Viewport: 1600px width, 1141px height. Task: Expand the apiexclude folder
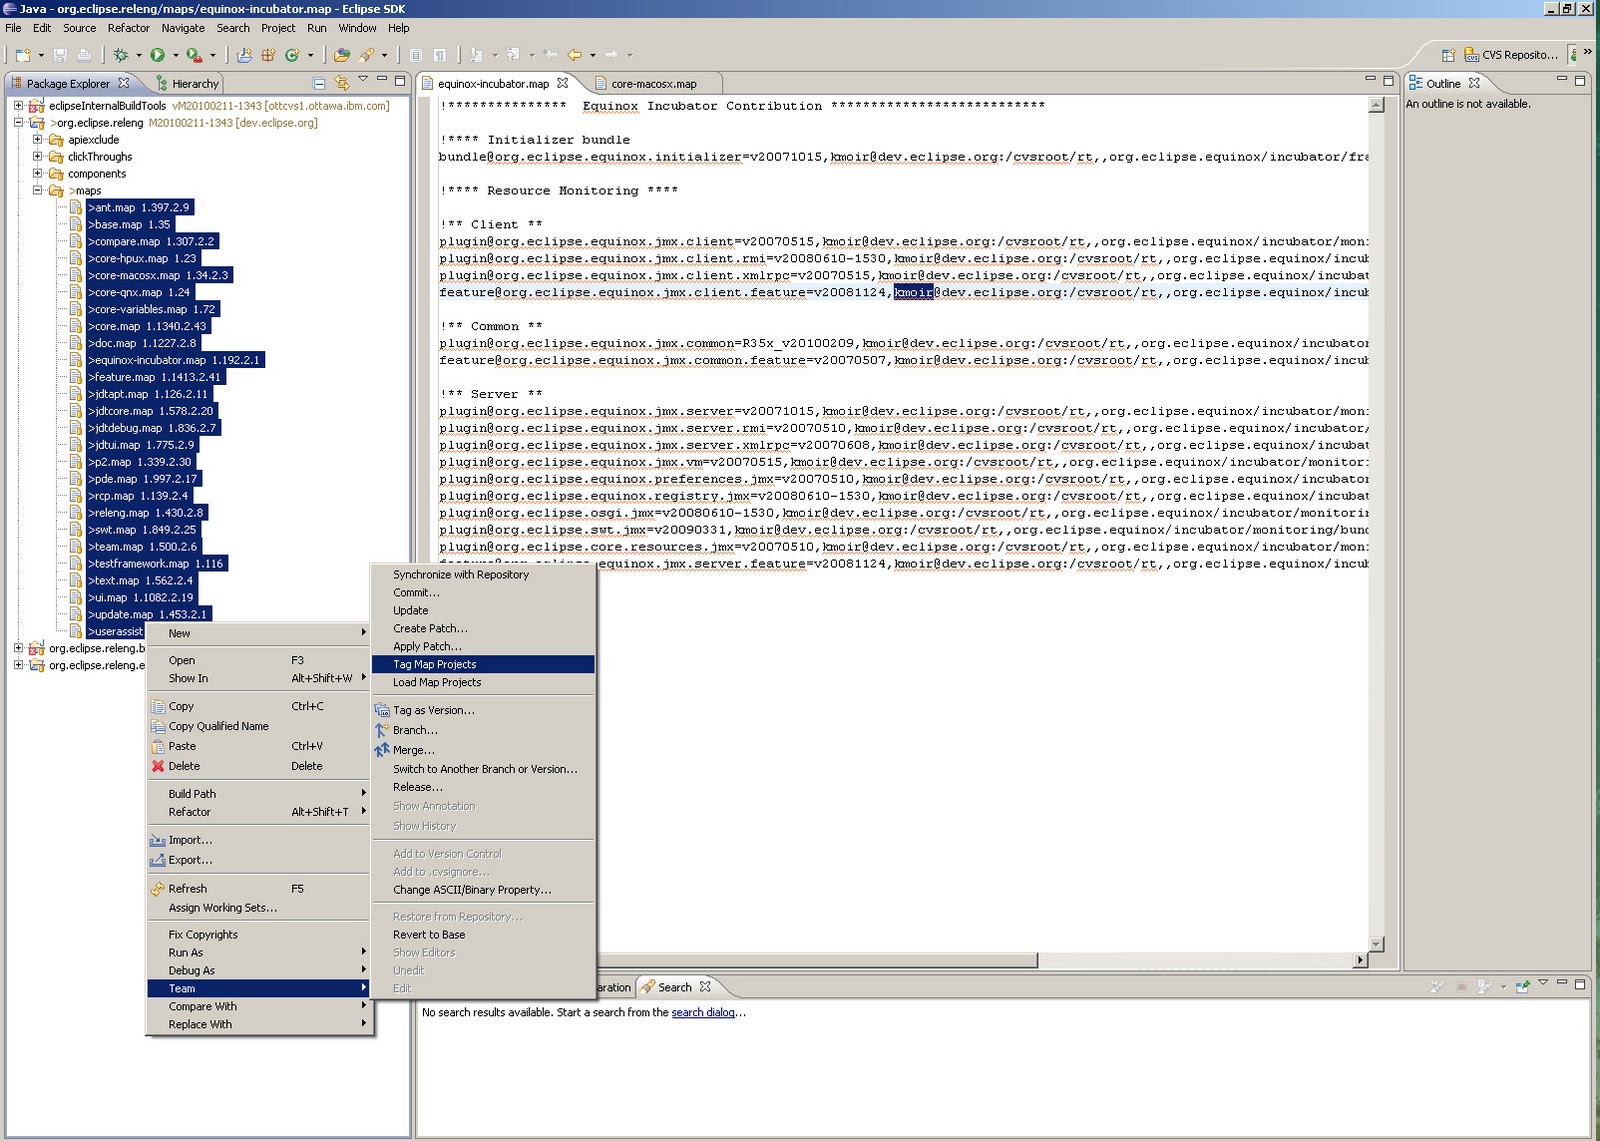tap(38, 140)
